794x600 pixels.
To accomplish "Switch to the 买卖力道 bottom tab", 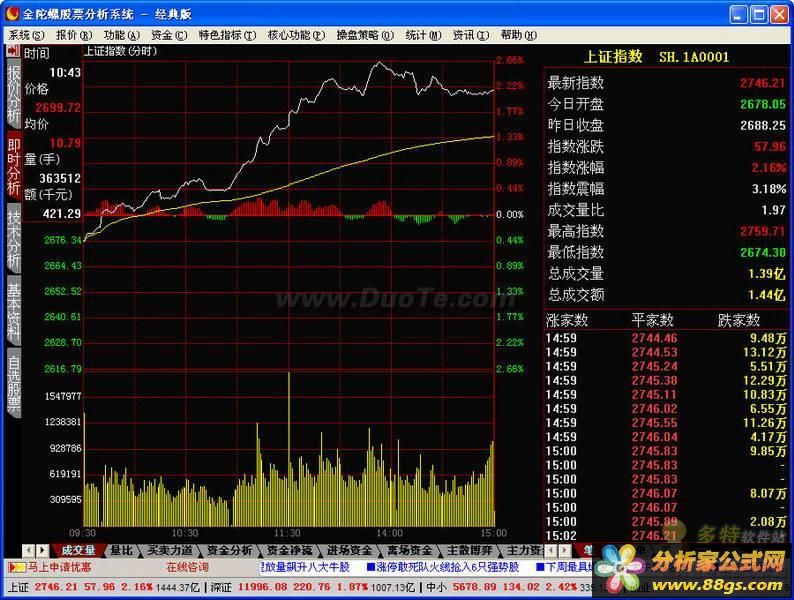I will (170, 550).
